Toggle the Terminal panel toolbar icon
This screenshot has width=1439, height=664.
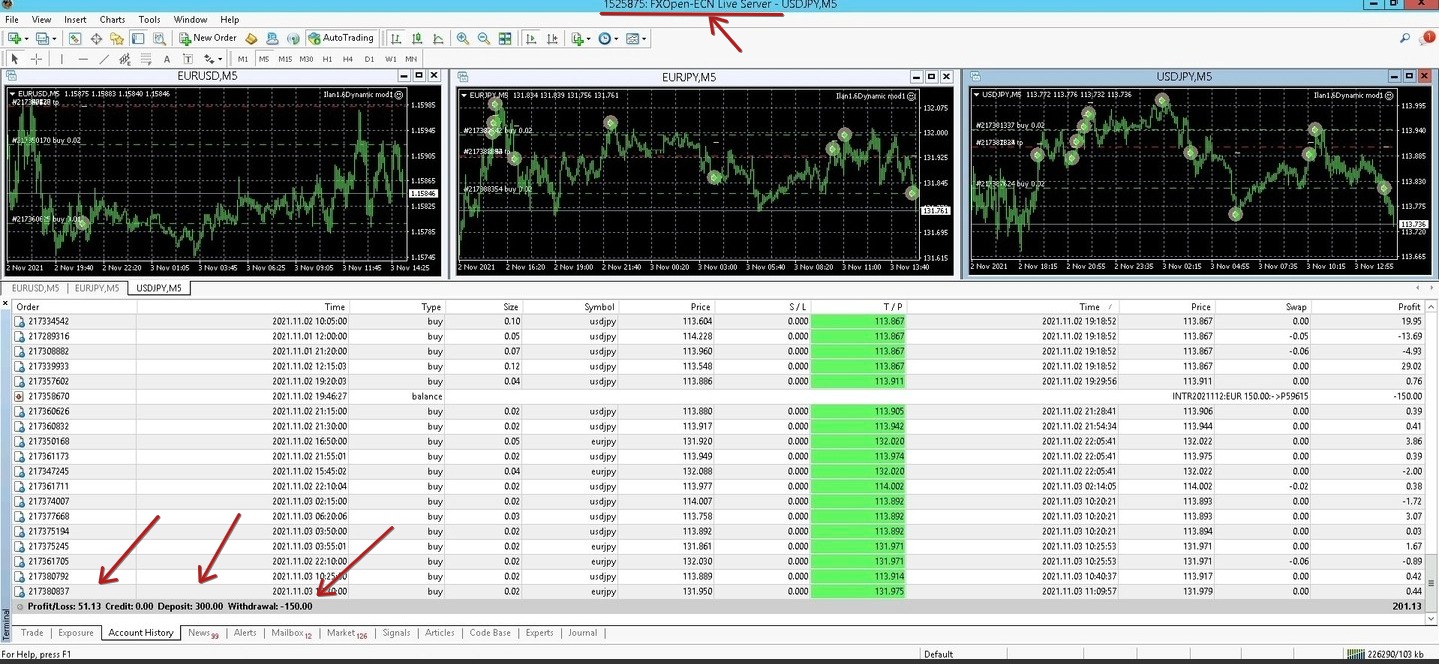tap(138, 38)
